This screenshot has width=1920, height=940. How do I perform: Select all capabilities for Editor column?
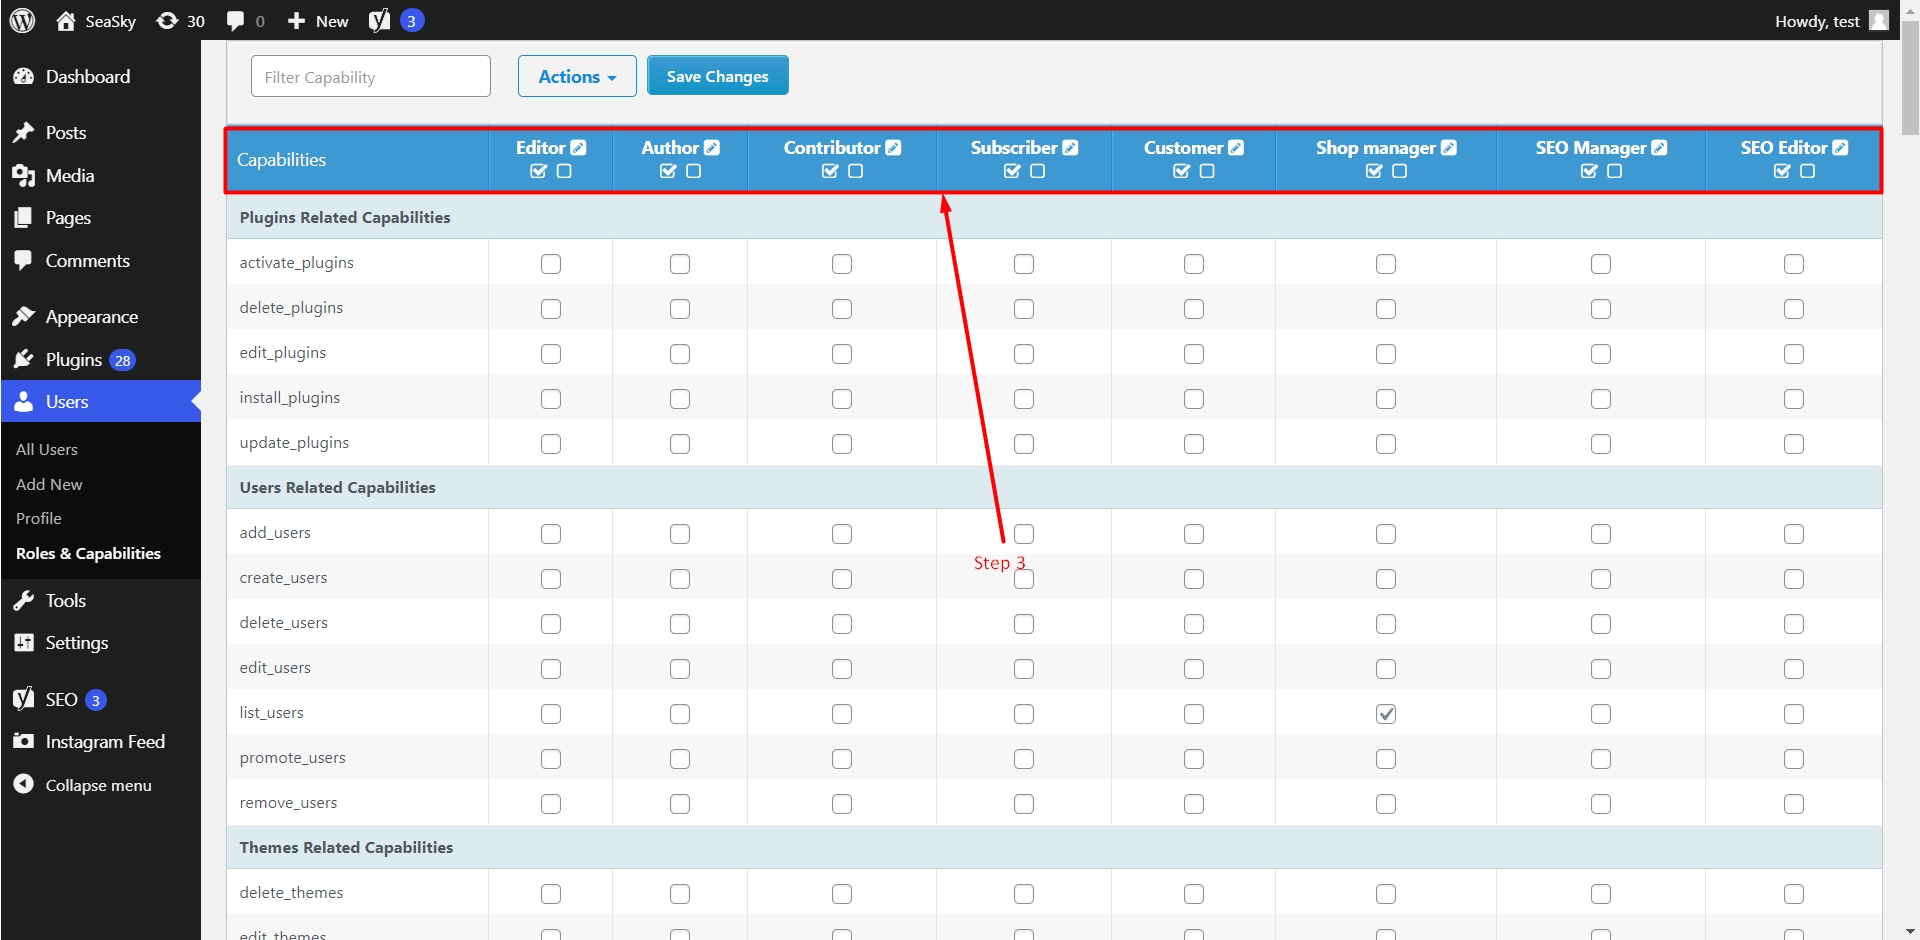pyautogui.click(x=539, y=171)
